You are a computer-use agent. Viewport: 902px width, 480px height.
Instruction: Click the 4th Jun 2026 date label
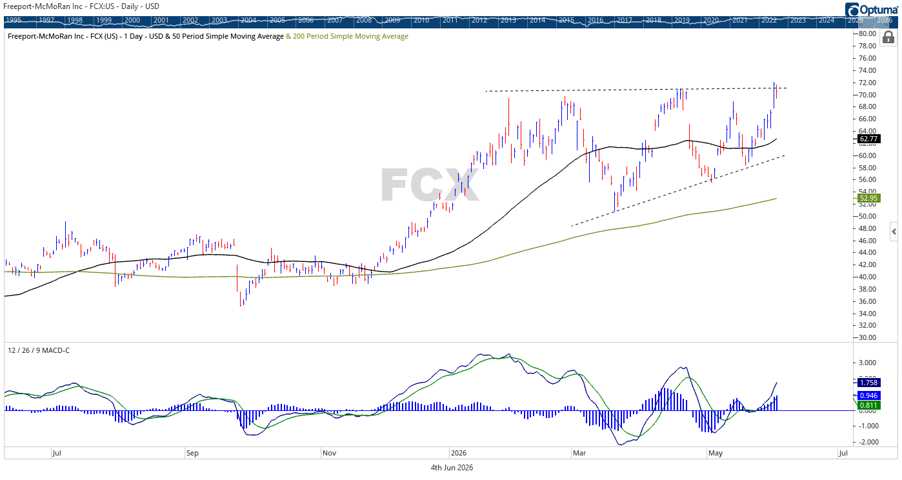point(452,467)
